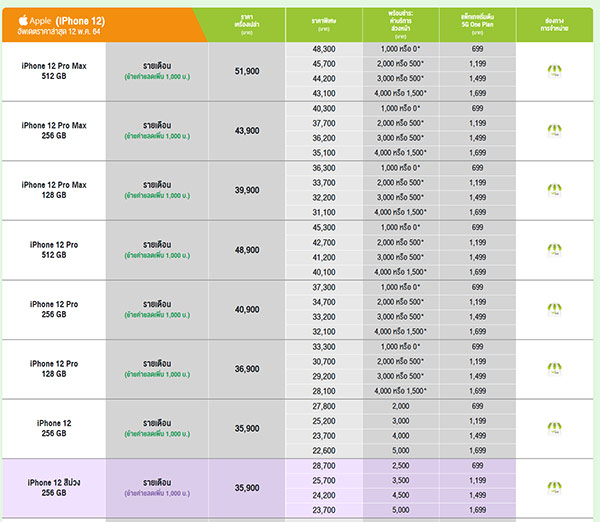This screenshot has width=600, height=522.
Task: Click the price update date text in orange header
Action: (59, 32)
